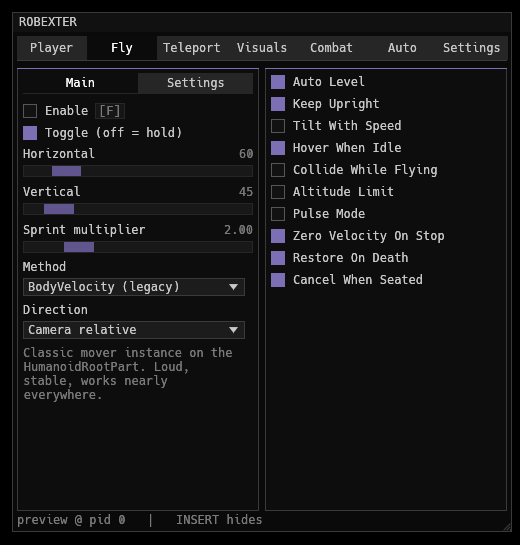The height and width of the screenshot is (545, 520).
Task: Uncheck Zero Velocity On Stop
Action: [x=278, y=236]
